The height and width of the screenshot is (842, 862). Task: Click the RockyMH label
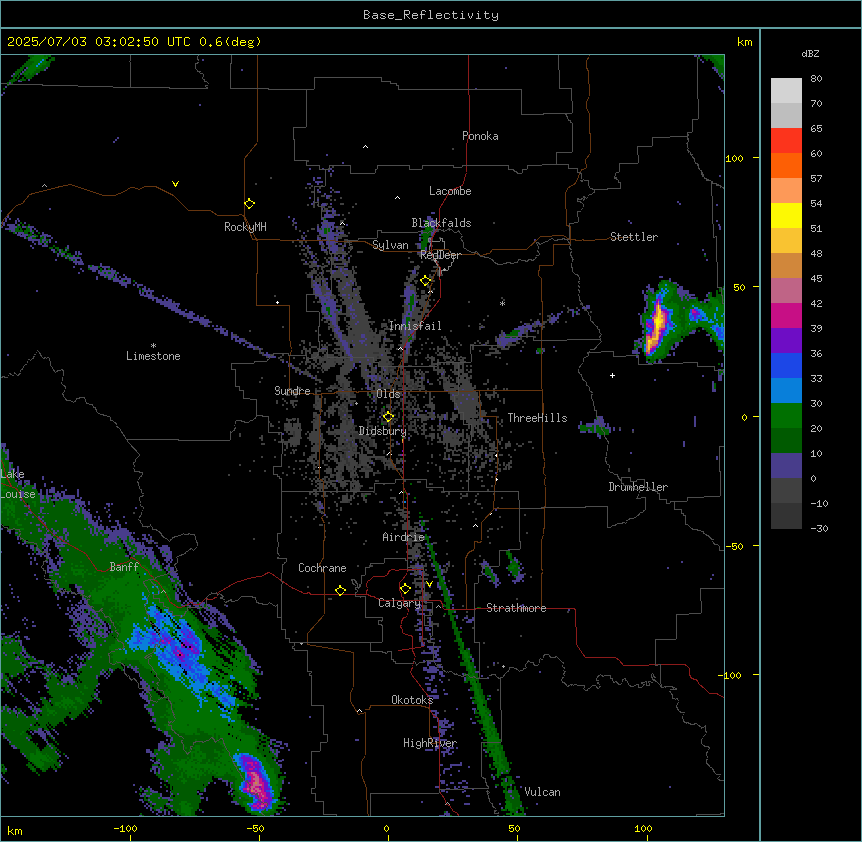click(x=245, y=227)
